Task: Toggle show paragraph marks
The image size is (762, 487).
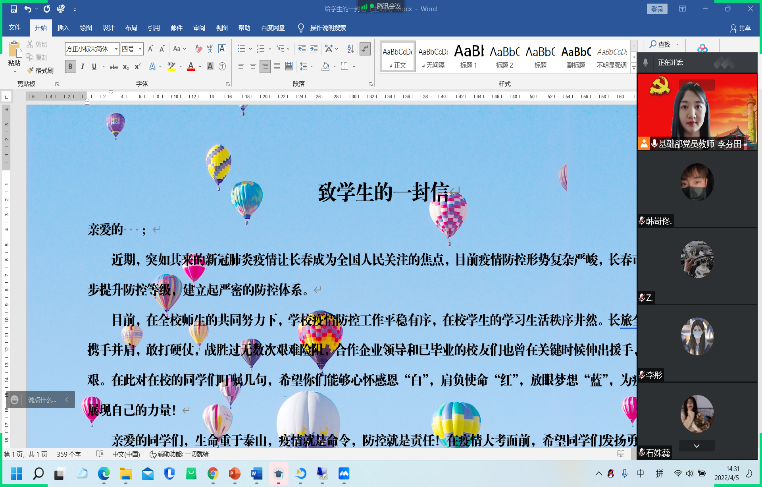Action: click(x=365, y=49)
